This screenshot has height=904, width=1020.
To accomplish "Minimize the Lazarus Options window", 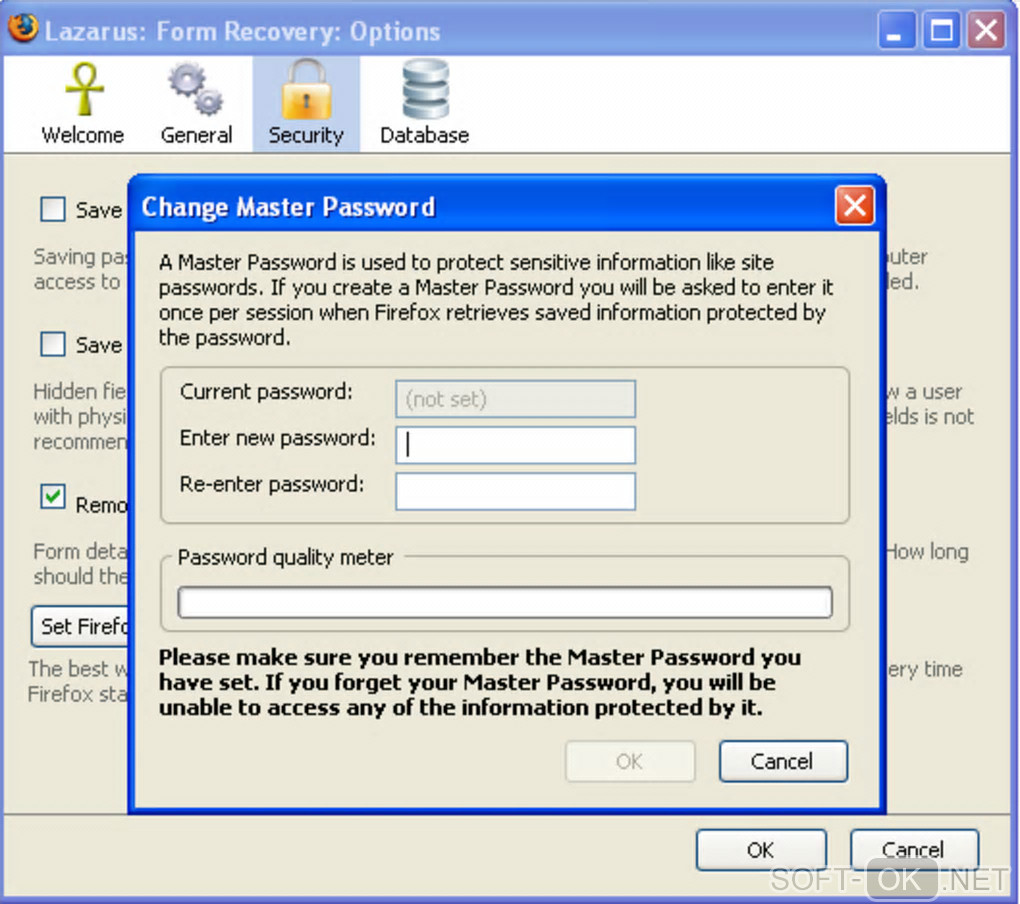I will [896, 30].
